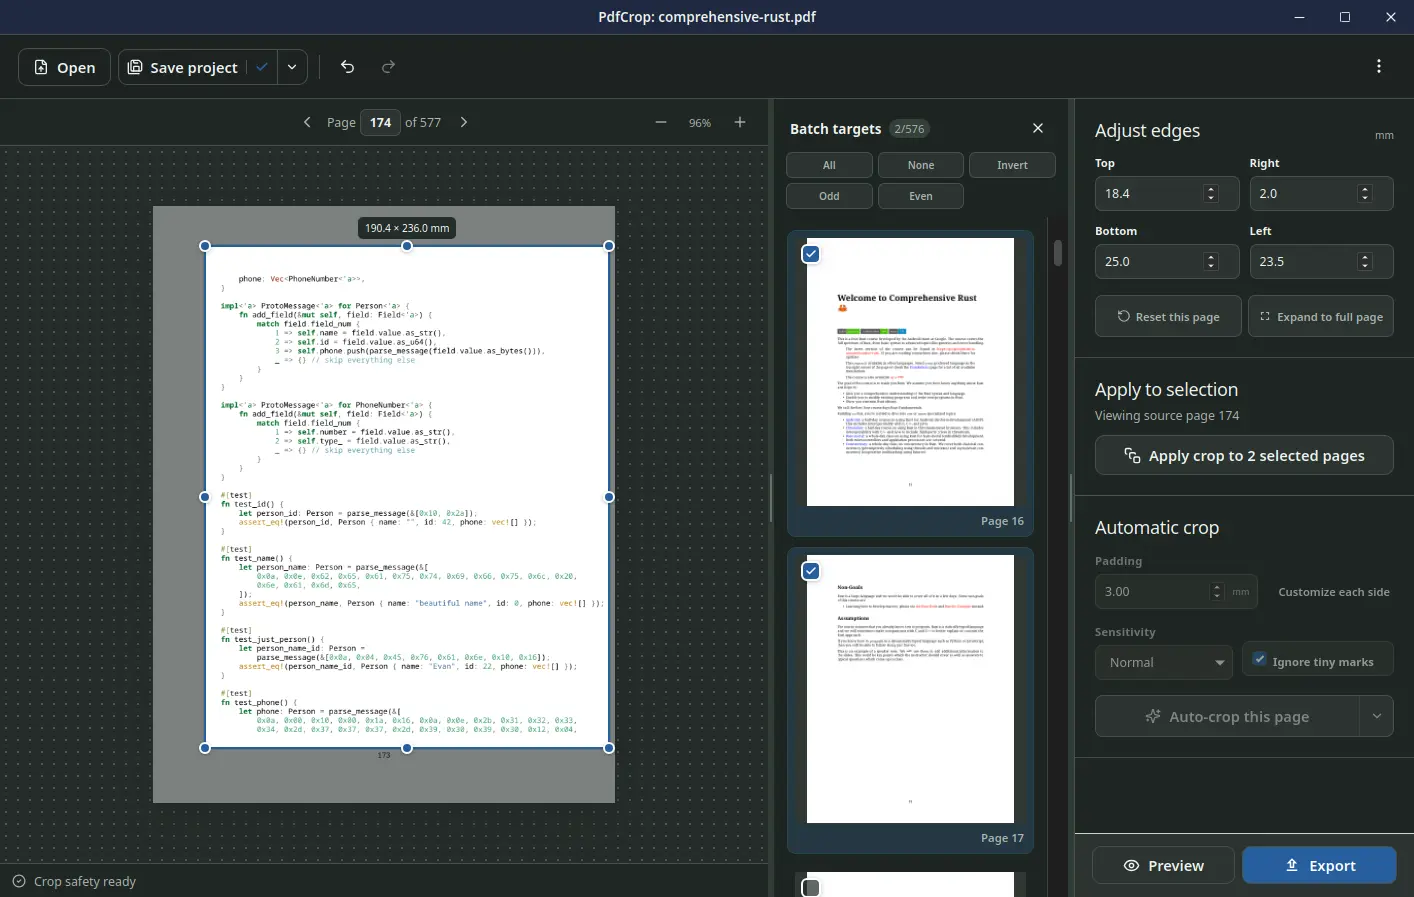The height and width of the screenshot is (897, 1414).
Task: Select None in batch targets
Action: tap(921, 165)
